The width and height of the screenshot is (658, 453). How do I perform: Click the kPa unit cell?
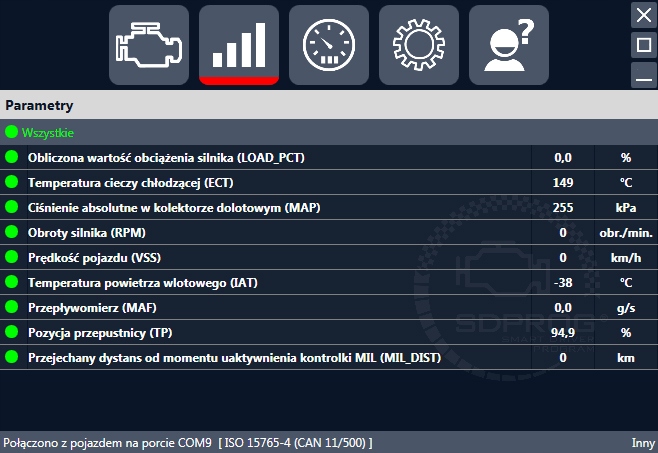tap(626, 207)
